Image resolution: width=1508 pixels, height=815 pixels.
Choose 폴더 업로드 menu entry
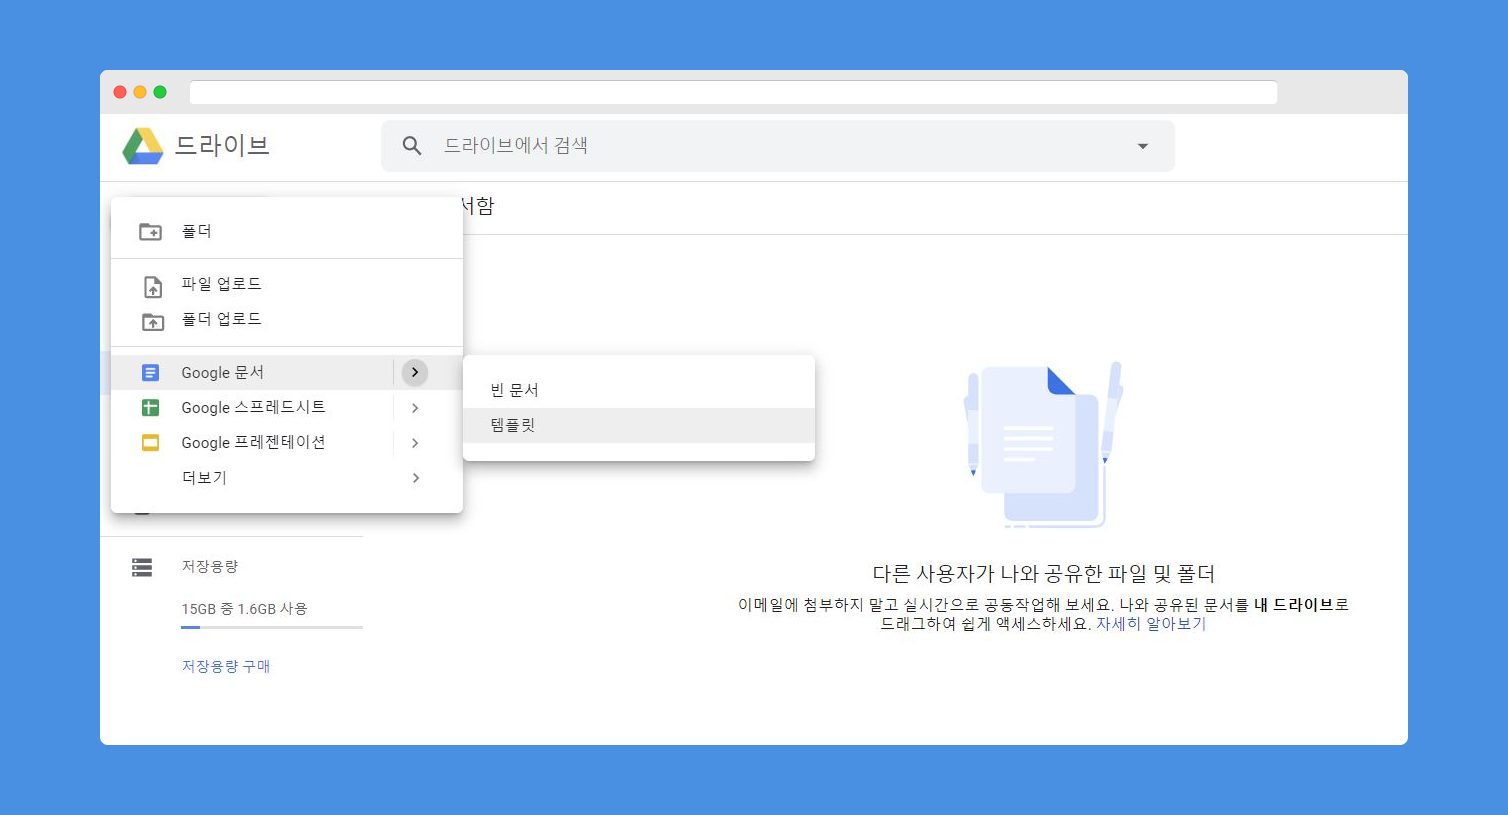point(287,320)
